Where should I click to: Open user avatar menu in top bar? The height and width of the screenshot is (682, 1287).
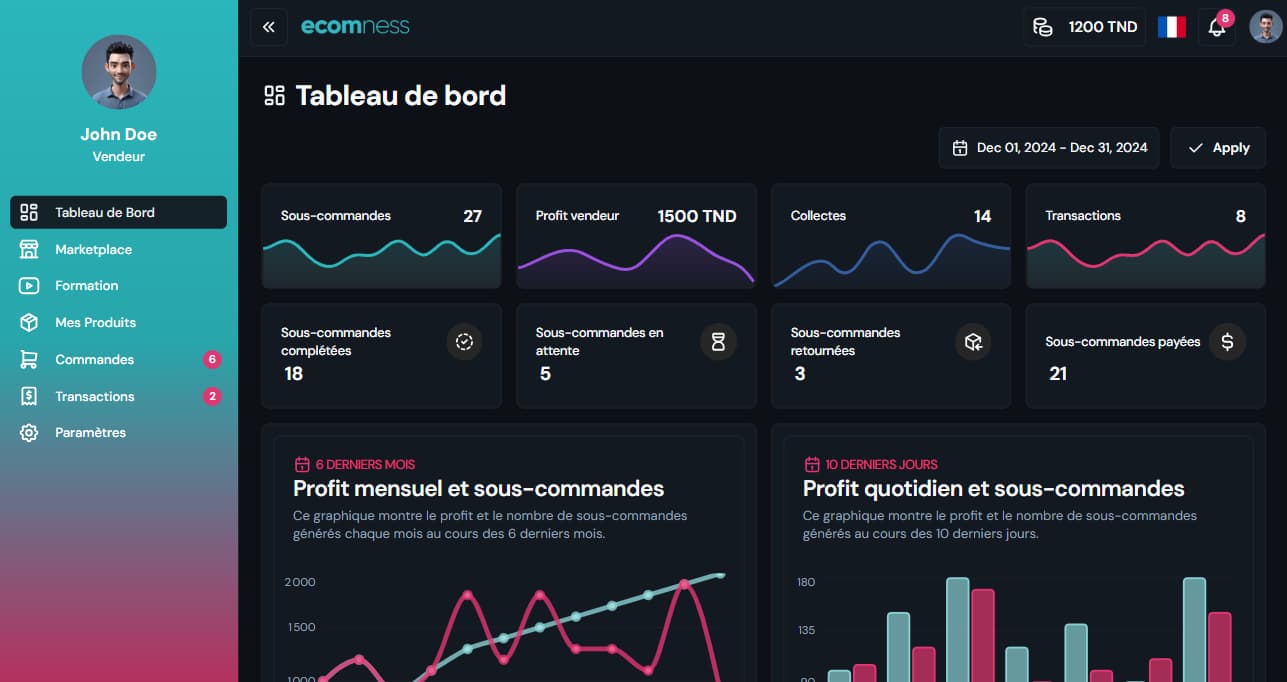click(x=1265, y=27)
